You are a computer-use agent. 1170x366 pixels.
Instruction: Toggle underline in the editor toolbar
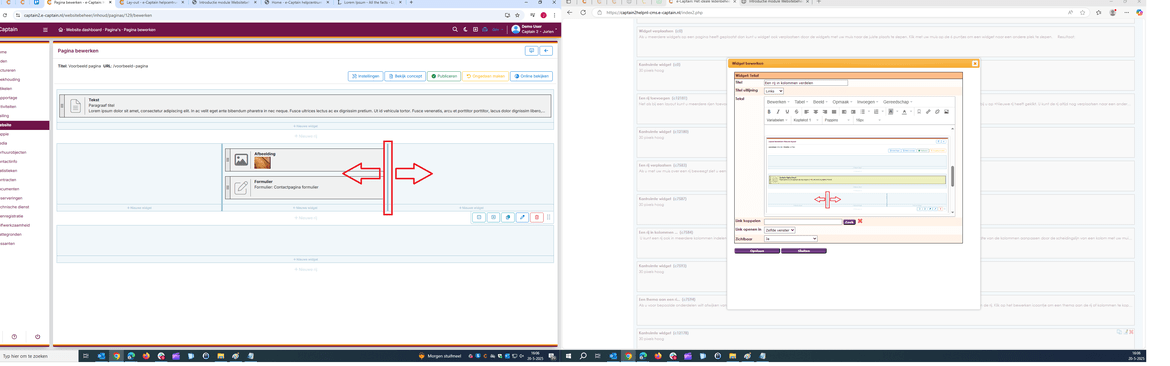pos(787,112)
